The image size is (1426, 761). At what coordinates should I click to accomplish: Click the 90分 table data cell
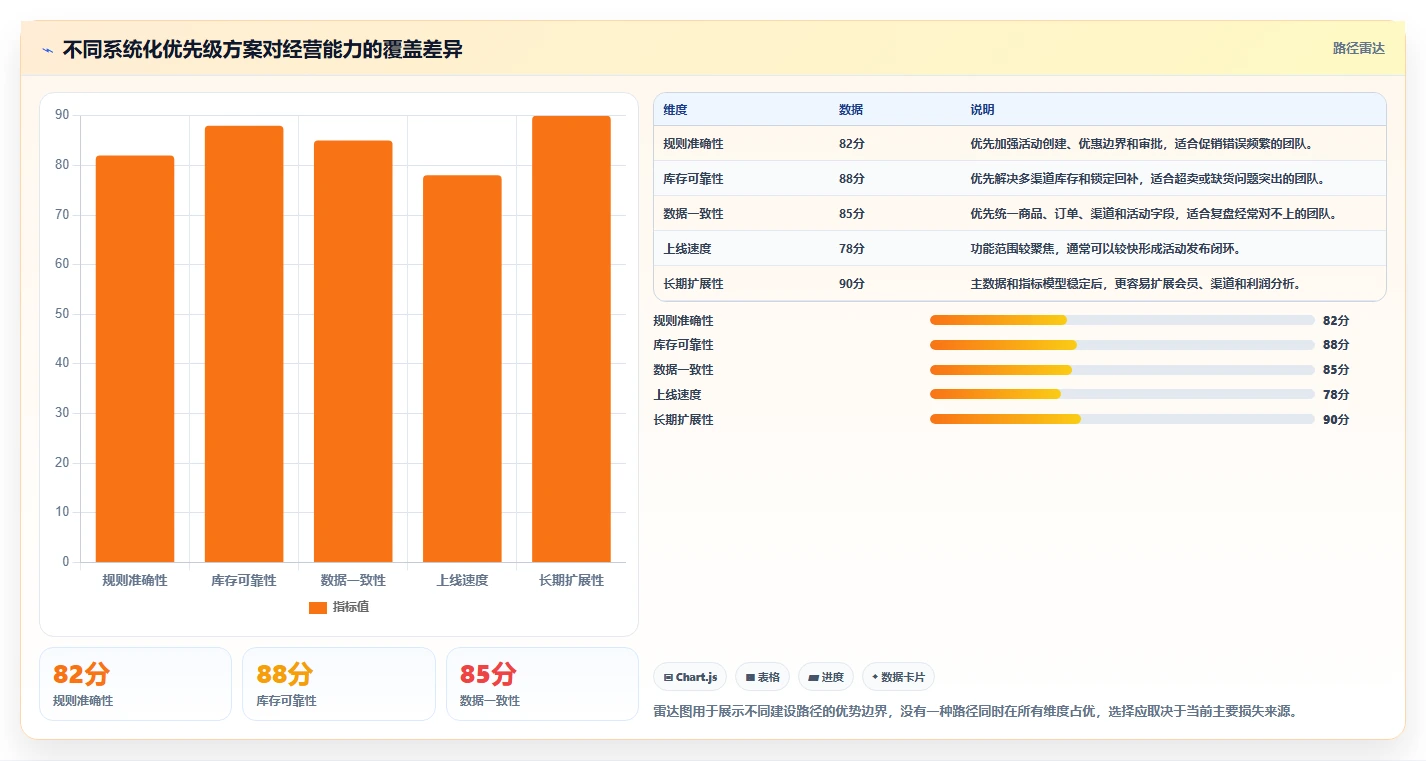coord(852,284)
